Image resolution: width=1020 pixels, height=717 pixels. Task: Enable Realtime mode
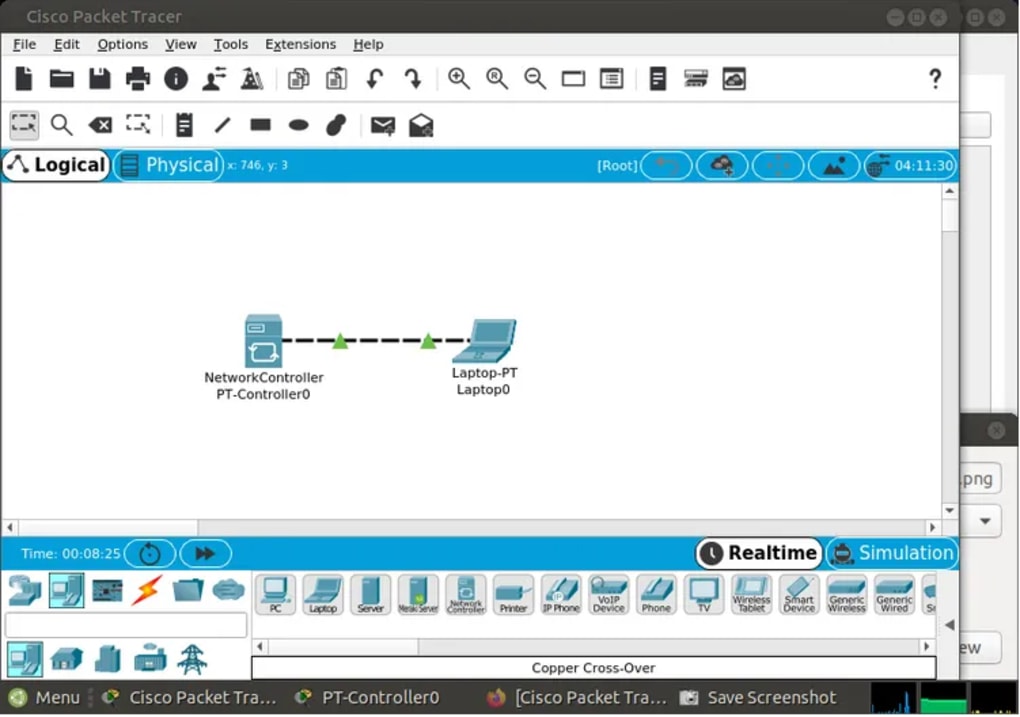pos(758,552)
